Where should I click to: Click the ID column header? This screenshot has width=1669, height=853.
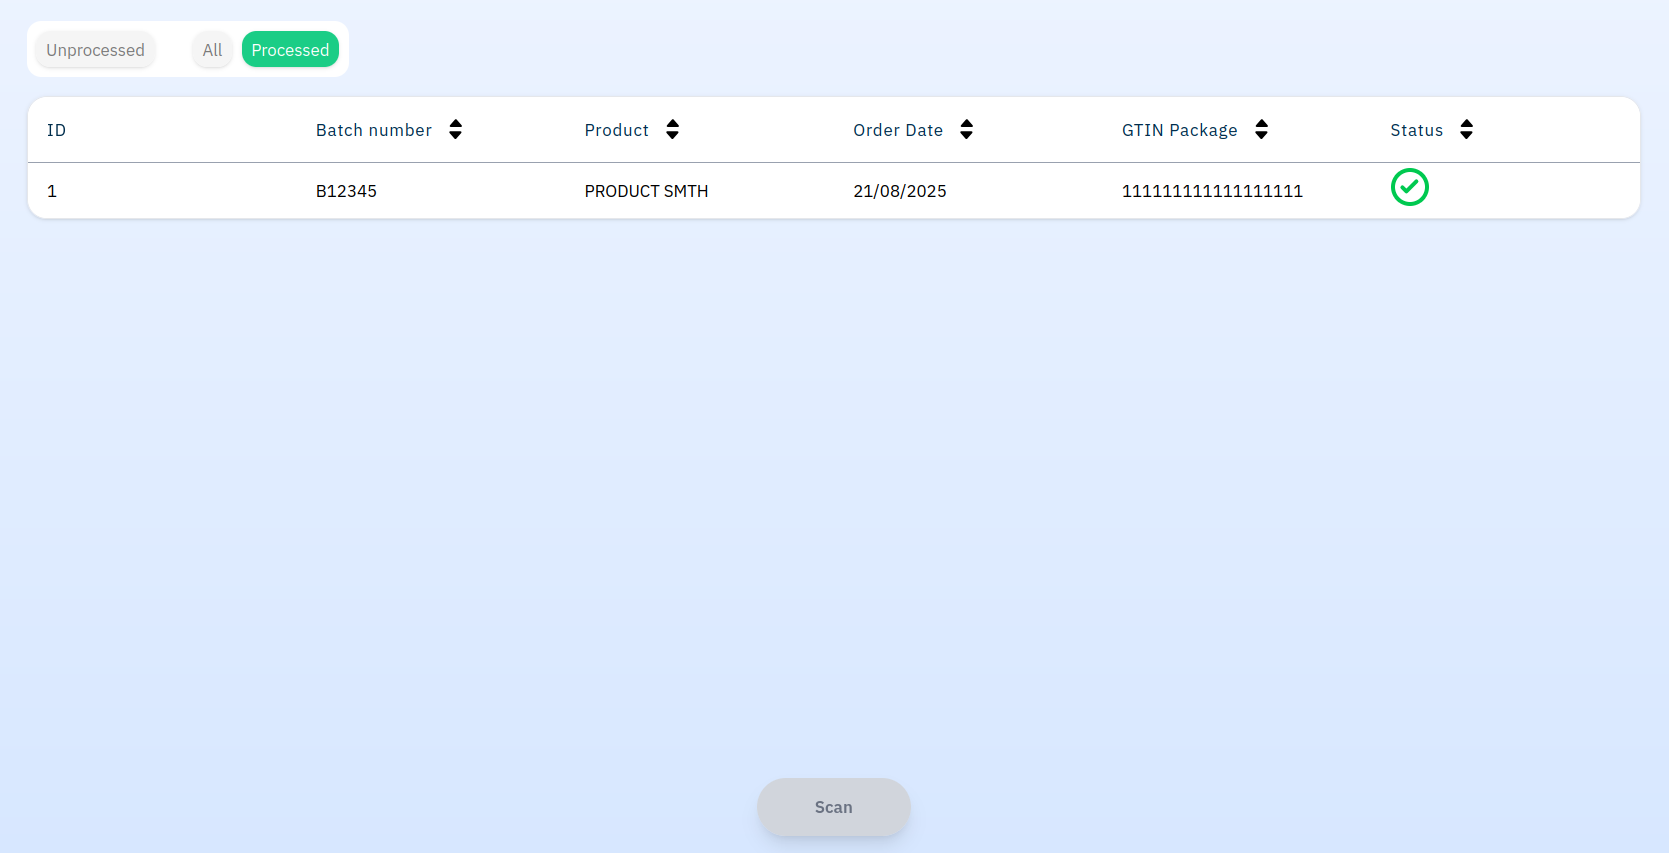pos(56,131)
